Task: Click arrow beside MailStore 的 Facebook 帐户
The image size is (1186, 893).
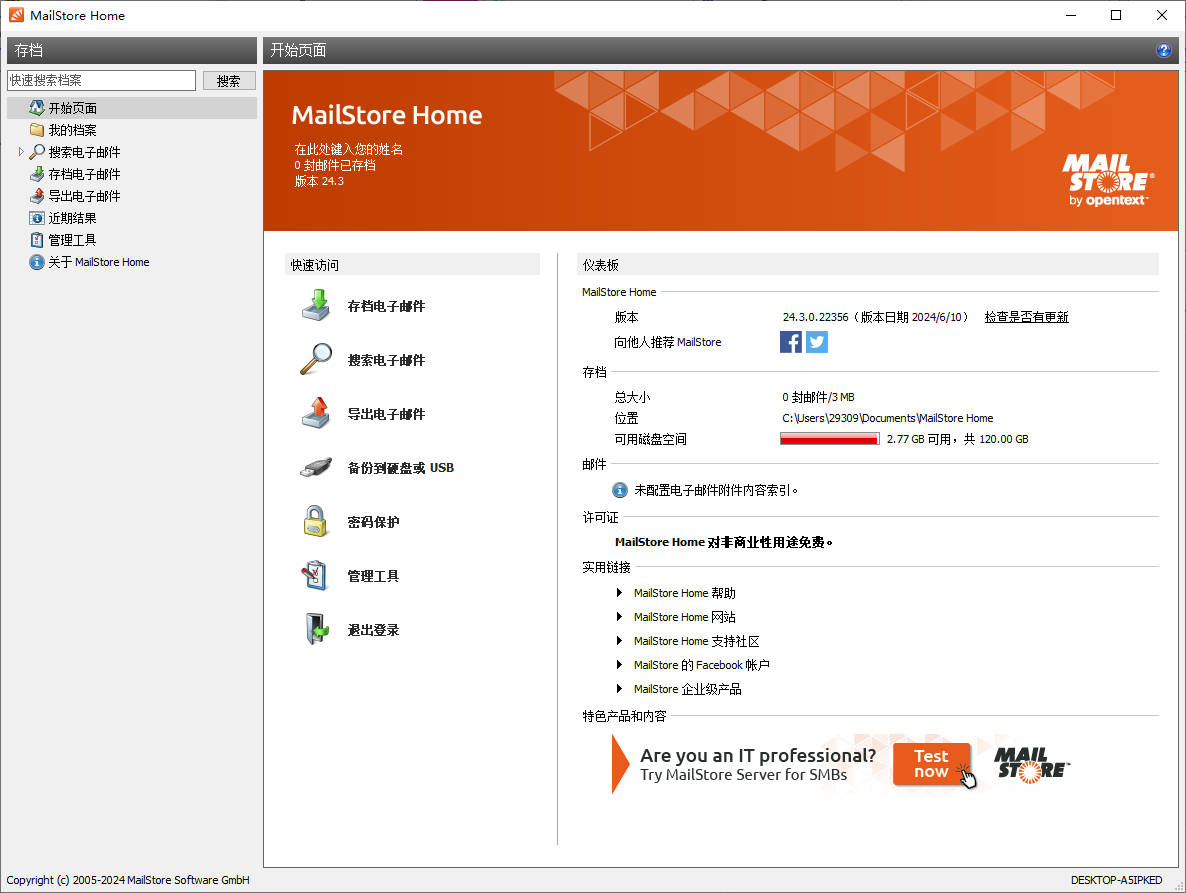Action: point(619,665)
